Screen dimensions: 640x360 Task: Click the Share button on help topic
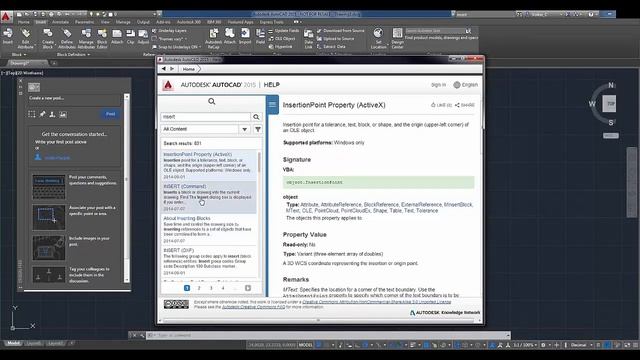coord(464,105)
